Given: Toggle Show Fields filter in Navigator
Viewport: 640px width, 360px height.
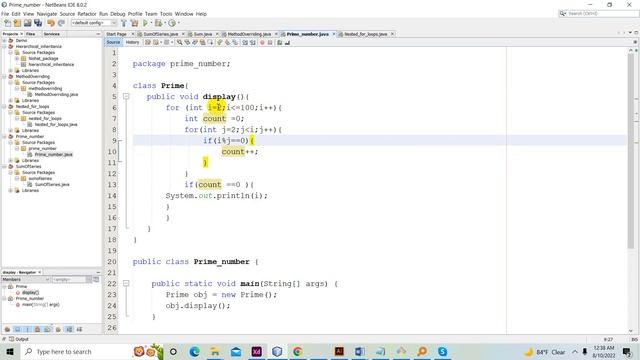Looking at the screenshot, I should 18,329.
